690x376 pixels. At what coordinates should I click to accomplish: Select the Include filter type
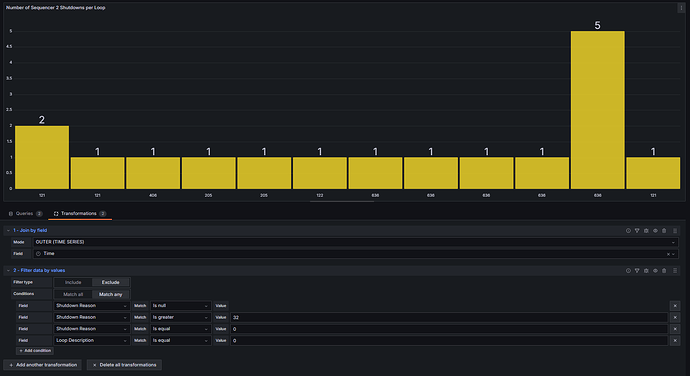coord(73,283)
